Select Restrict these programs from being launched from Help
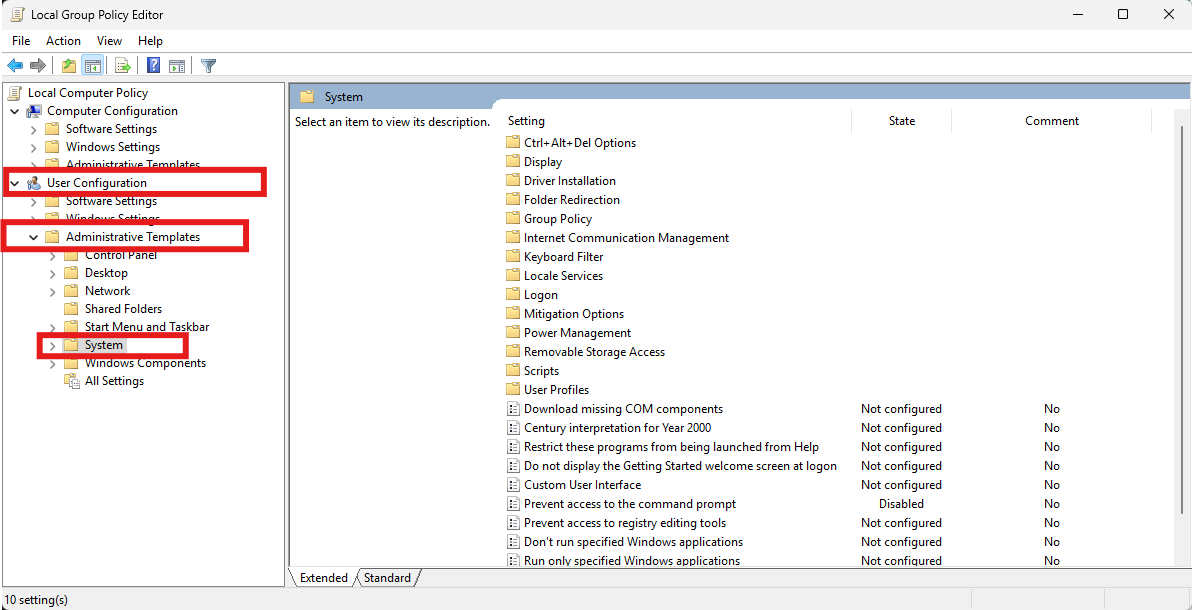This screenshot has height=610, width=1192. pos(671,446)
